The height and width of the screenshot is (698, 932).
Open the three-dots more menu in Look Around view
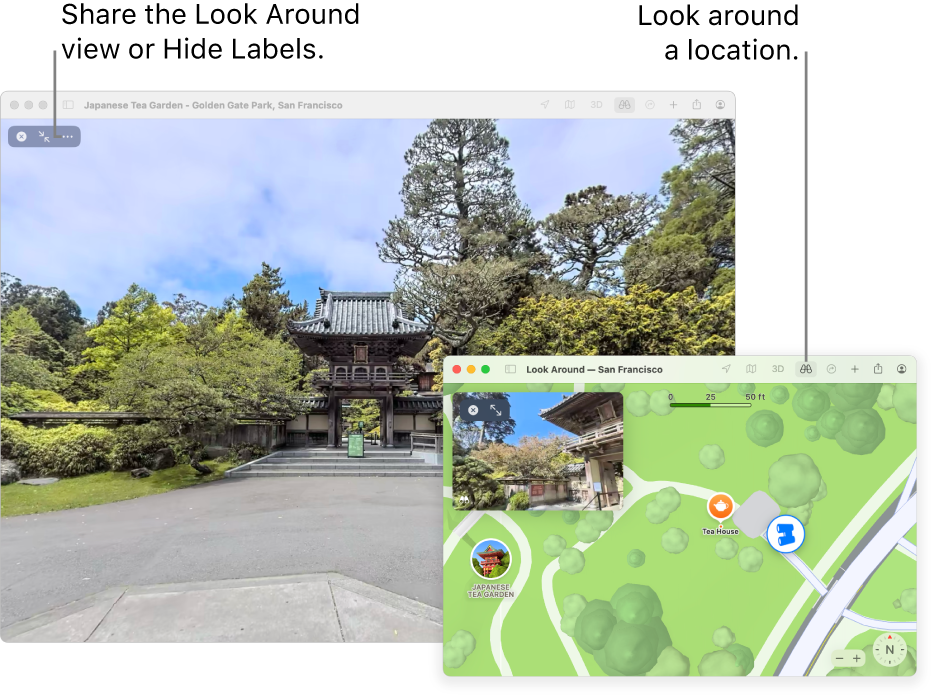coord(68,137)
